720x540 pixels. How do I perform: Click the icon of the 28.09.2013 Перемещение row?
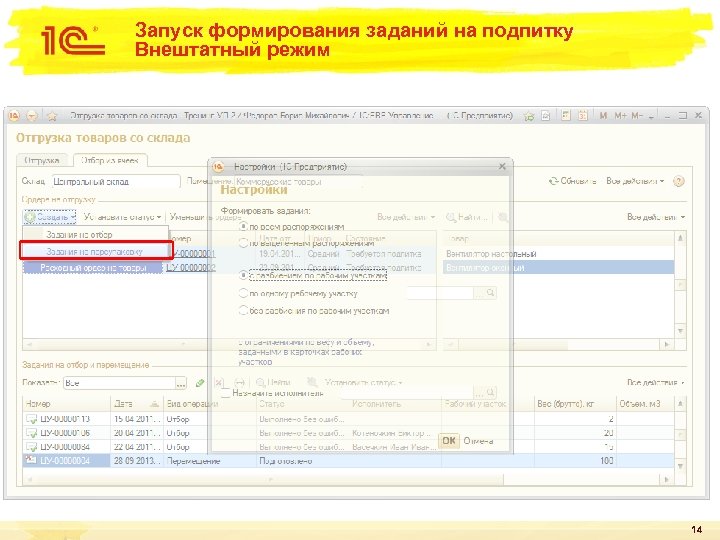click(31, 460)
